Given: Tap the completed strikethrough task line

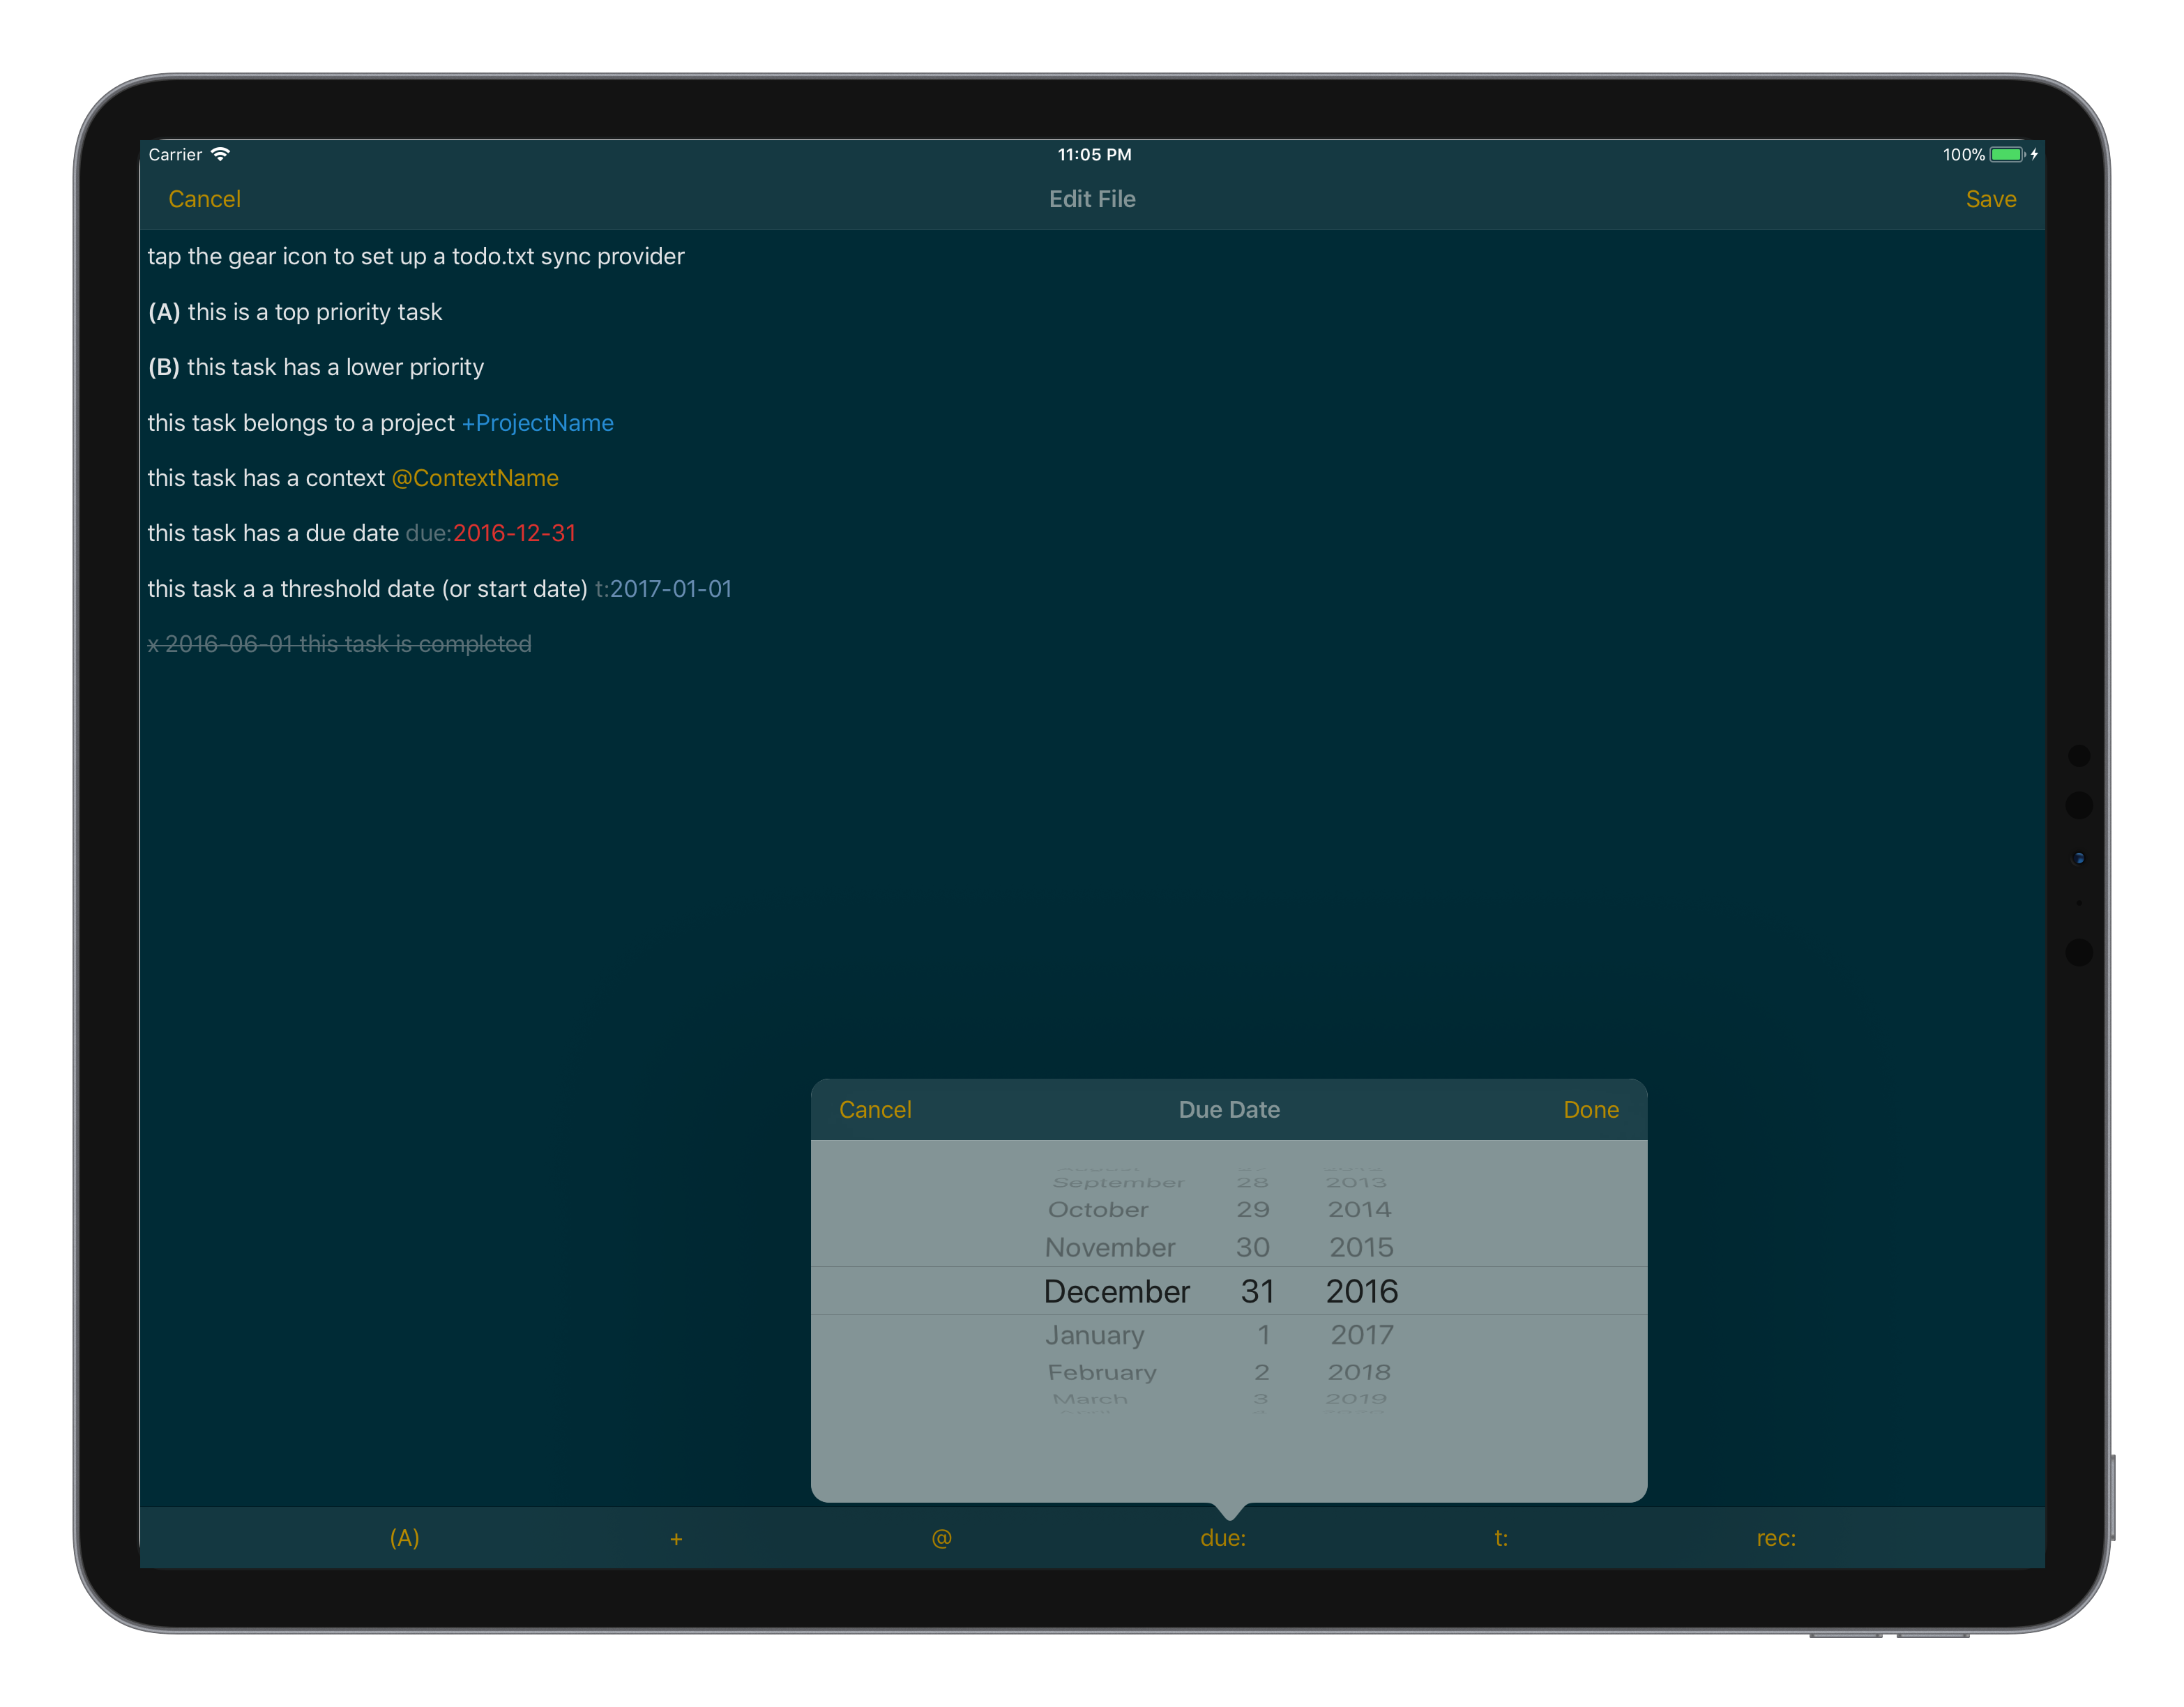Looking at the screenshot, I should [x=339, y=644].
